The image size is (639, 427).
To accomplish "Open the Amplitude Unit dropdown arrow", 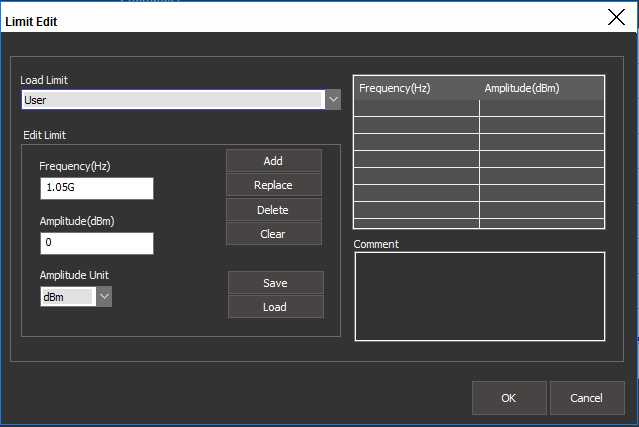I will click(104, 297).
